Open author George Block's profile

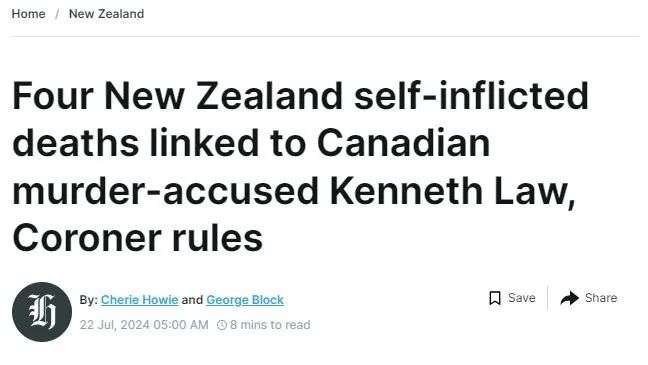245,300
